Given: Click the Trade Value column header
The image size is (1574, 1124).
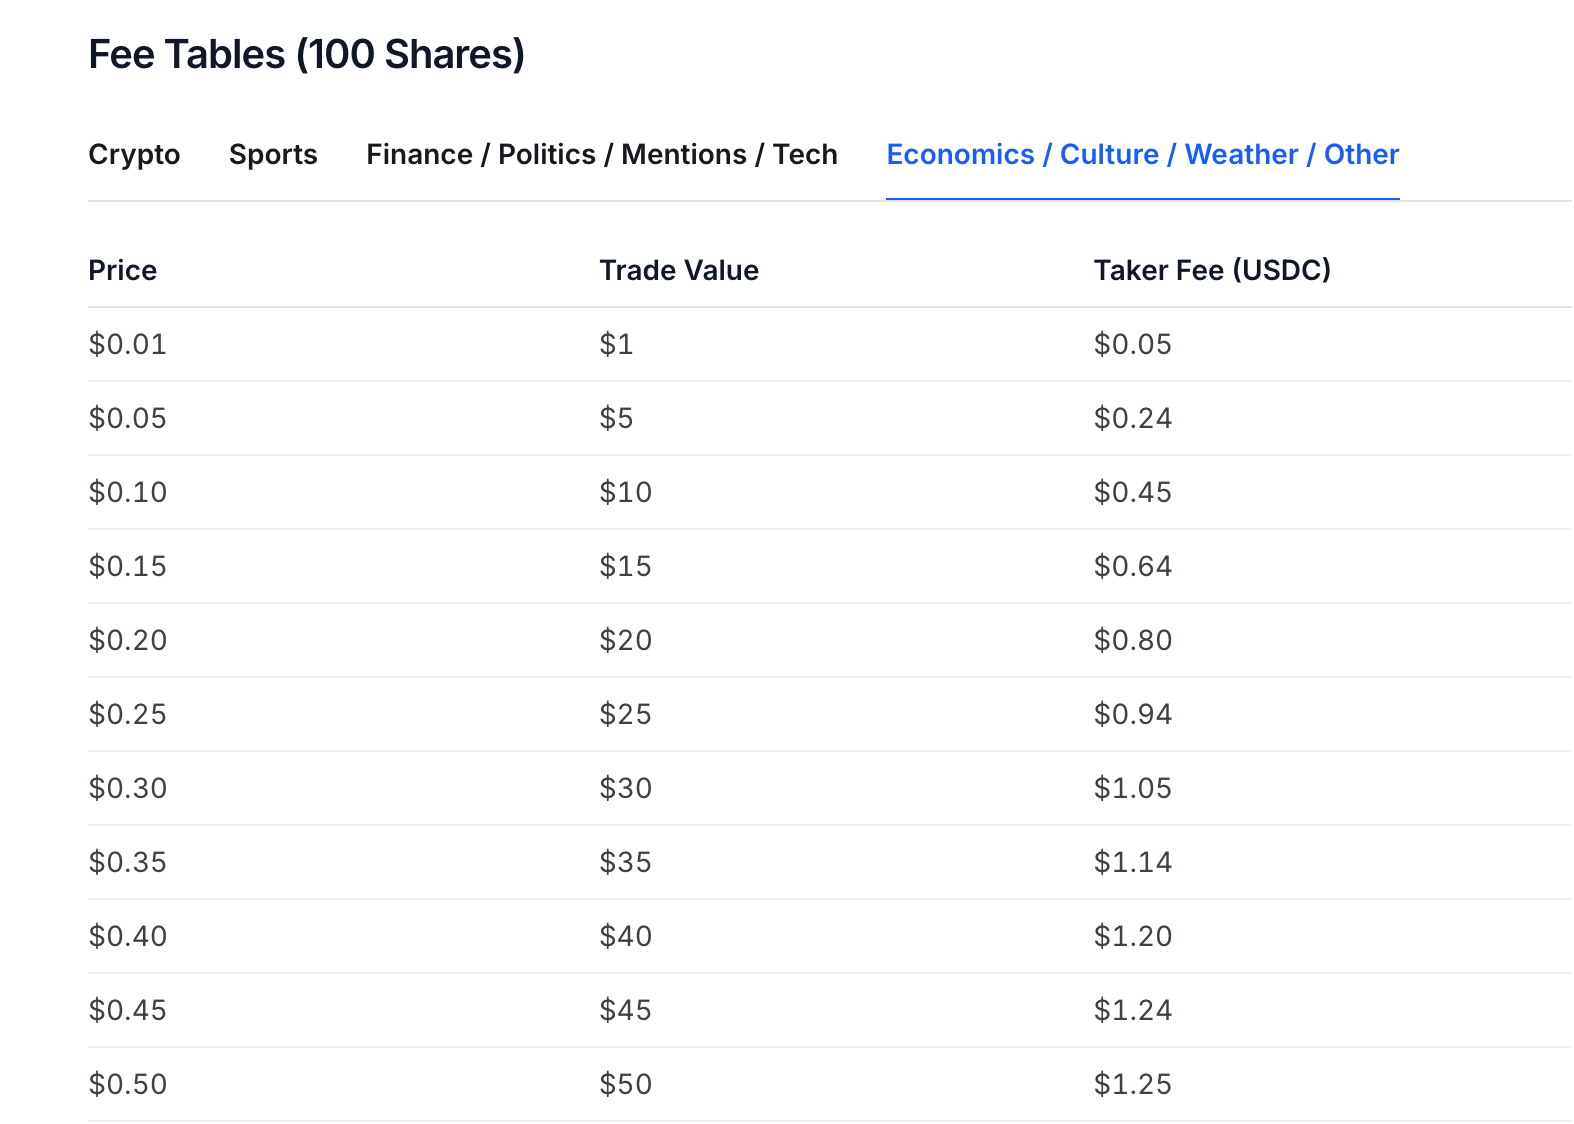Looking at the screenshot, I should coord(678,270).
